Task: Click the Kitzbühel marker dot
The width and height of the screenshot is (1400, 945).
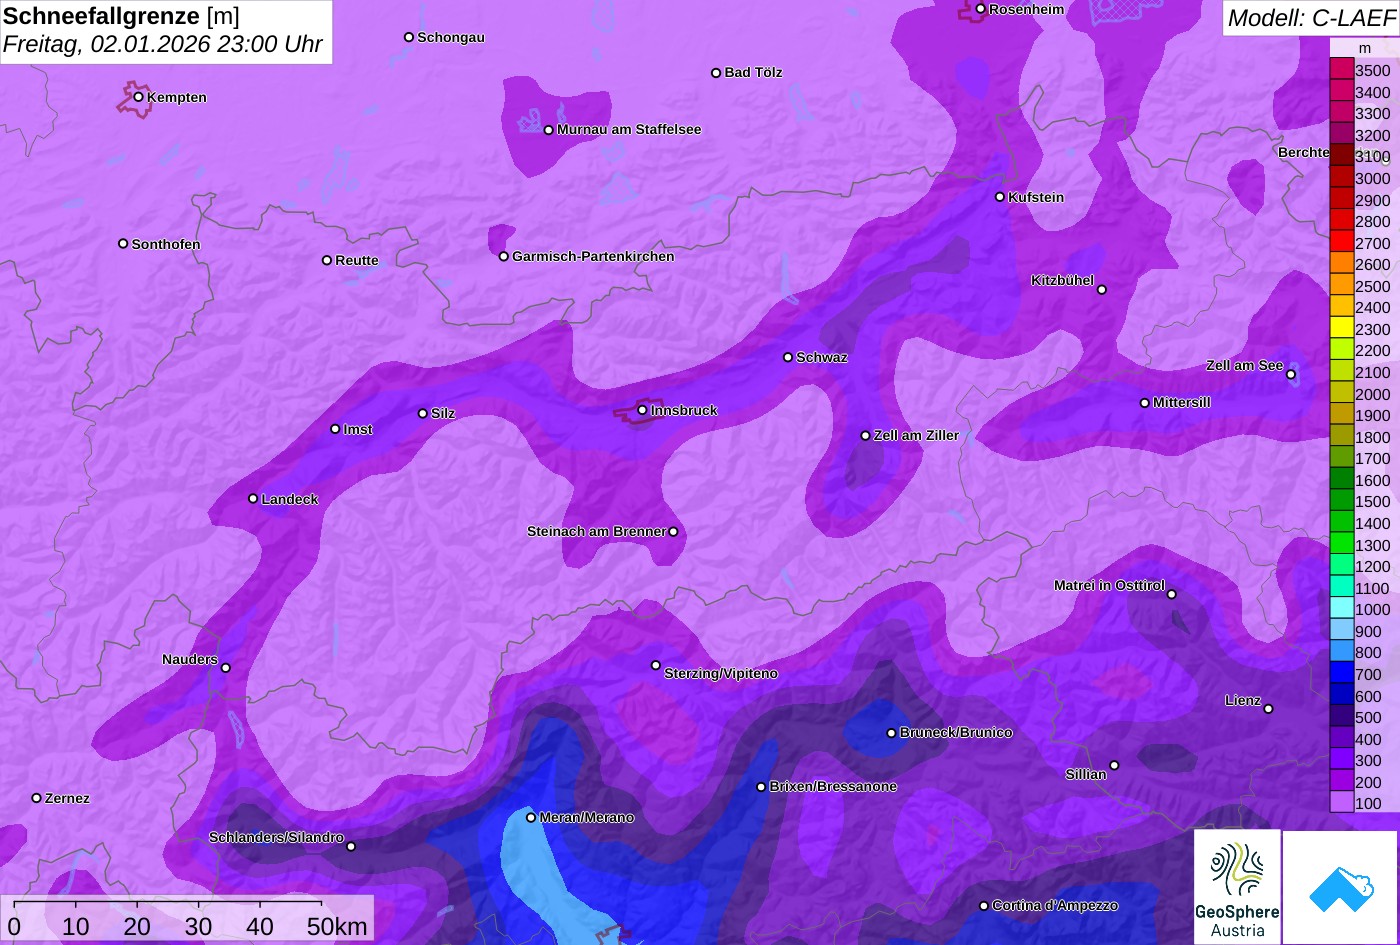Action: tap(1102, 290)
